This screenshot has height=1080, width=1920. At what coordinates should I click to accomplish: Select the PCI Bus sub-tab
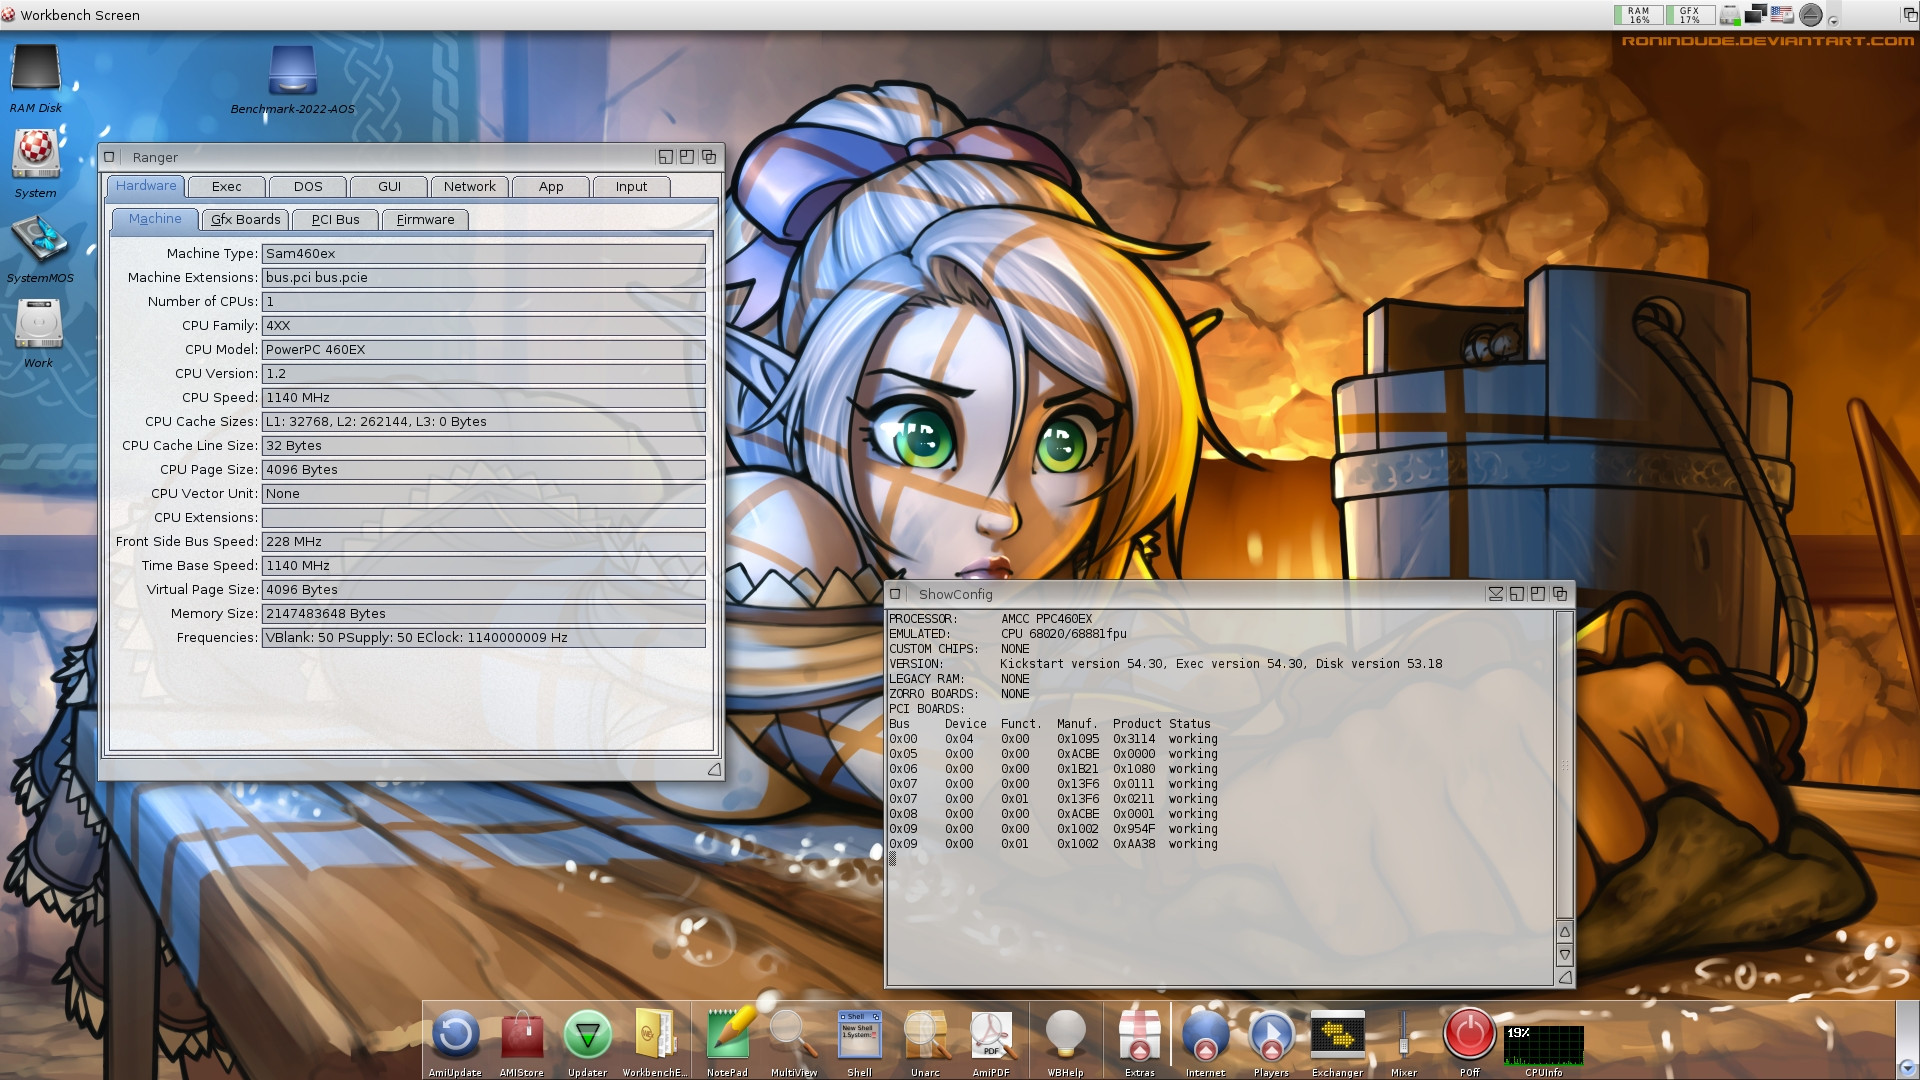tap(335, 220)
